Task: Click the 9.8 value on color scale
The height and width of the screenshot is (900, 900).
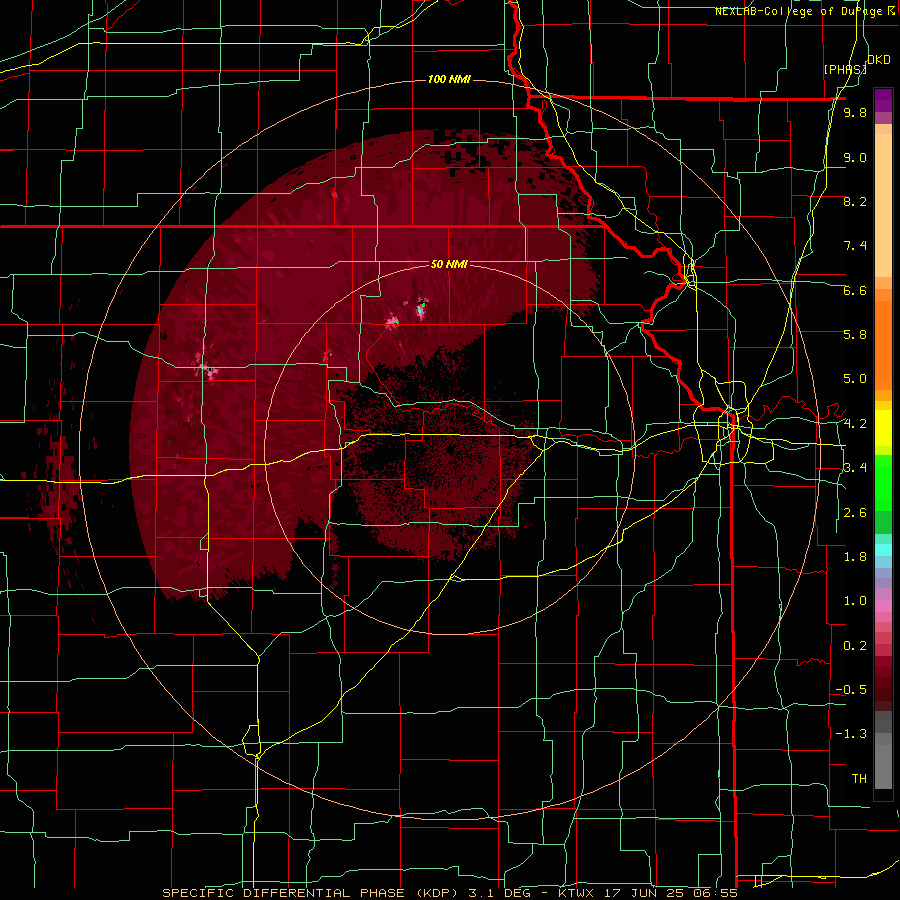Action: pyautogui.click(x=855, y=113)
